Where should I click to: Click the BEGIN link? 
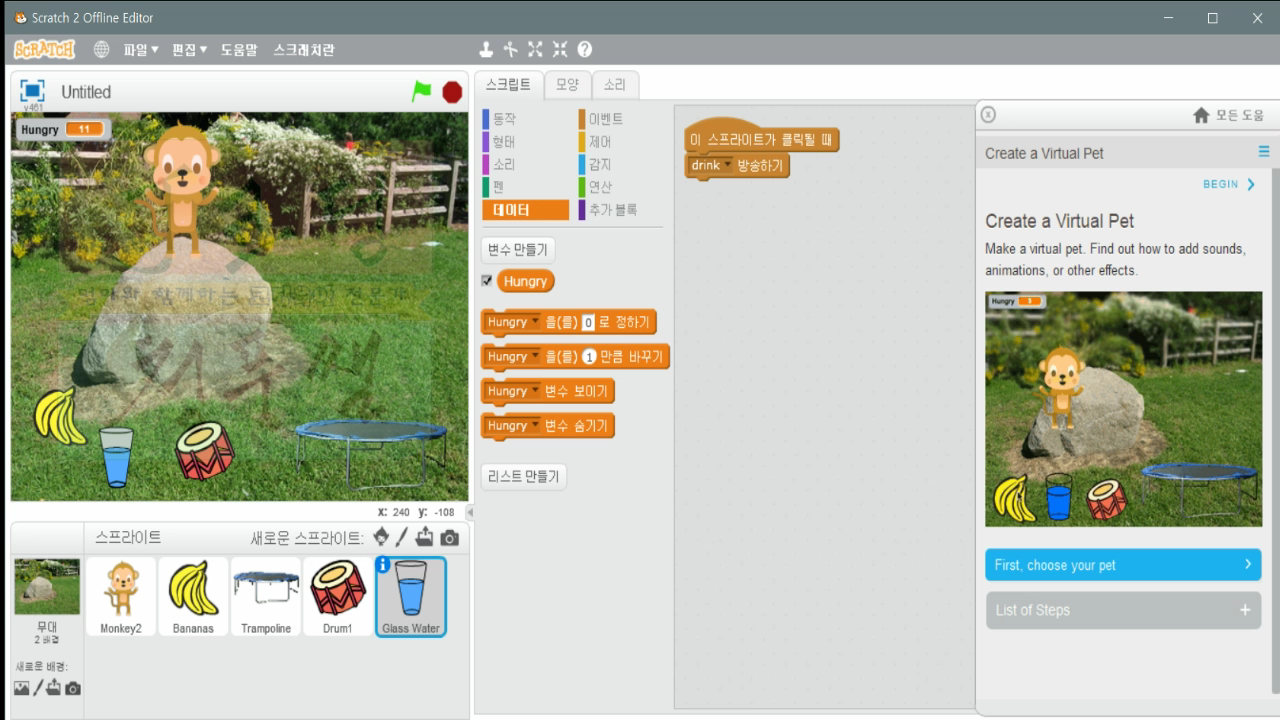coord(1229,184)
